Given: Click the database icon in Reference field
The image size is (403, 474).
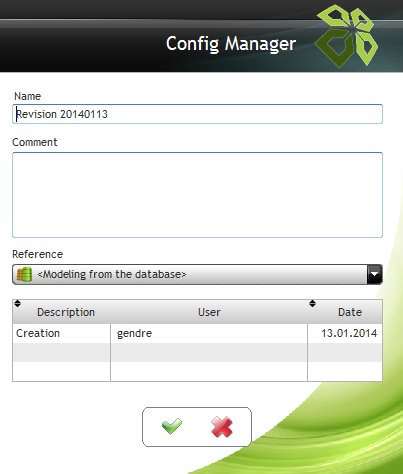Looking at the screenshot, I should click(24, 274).
